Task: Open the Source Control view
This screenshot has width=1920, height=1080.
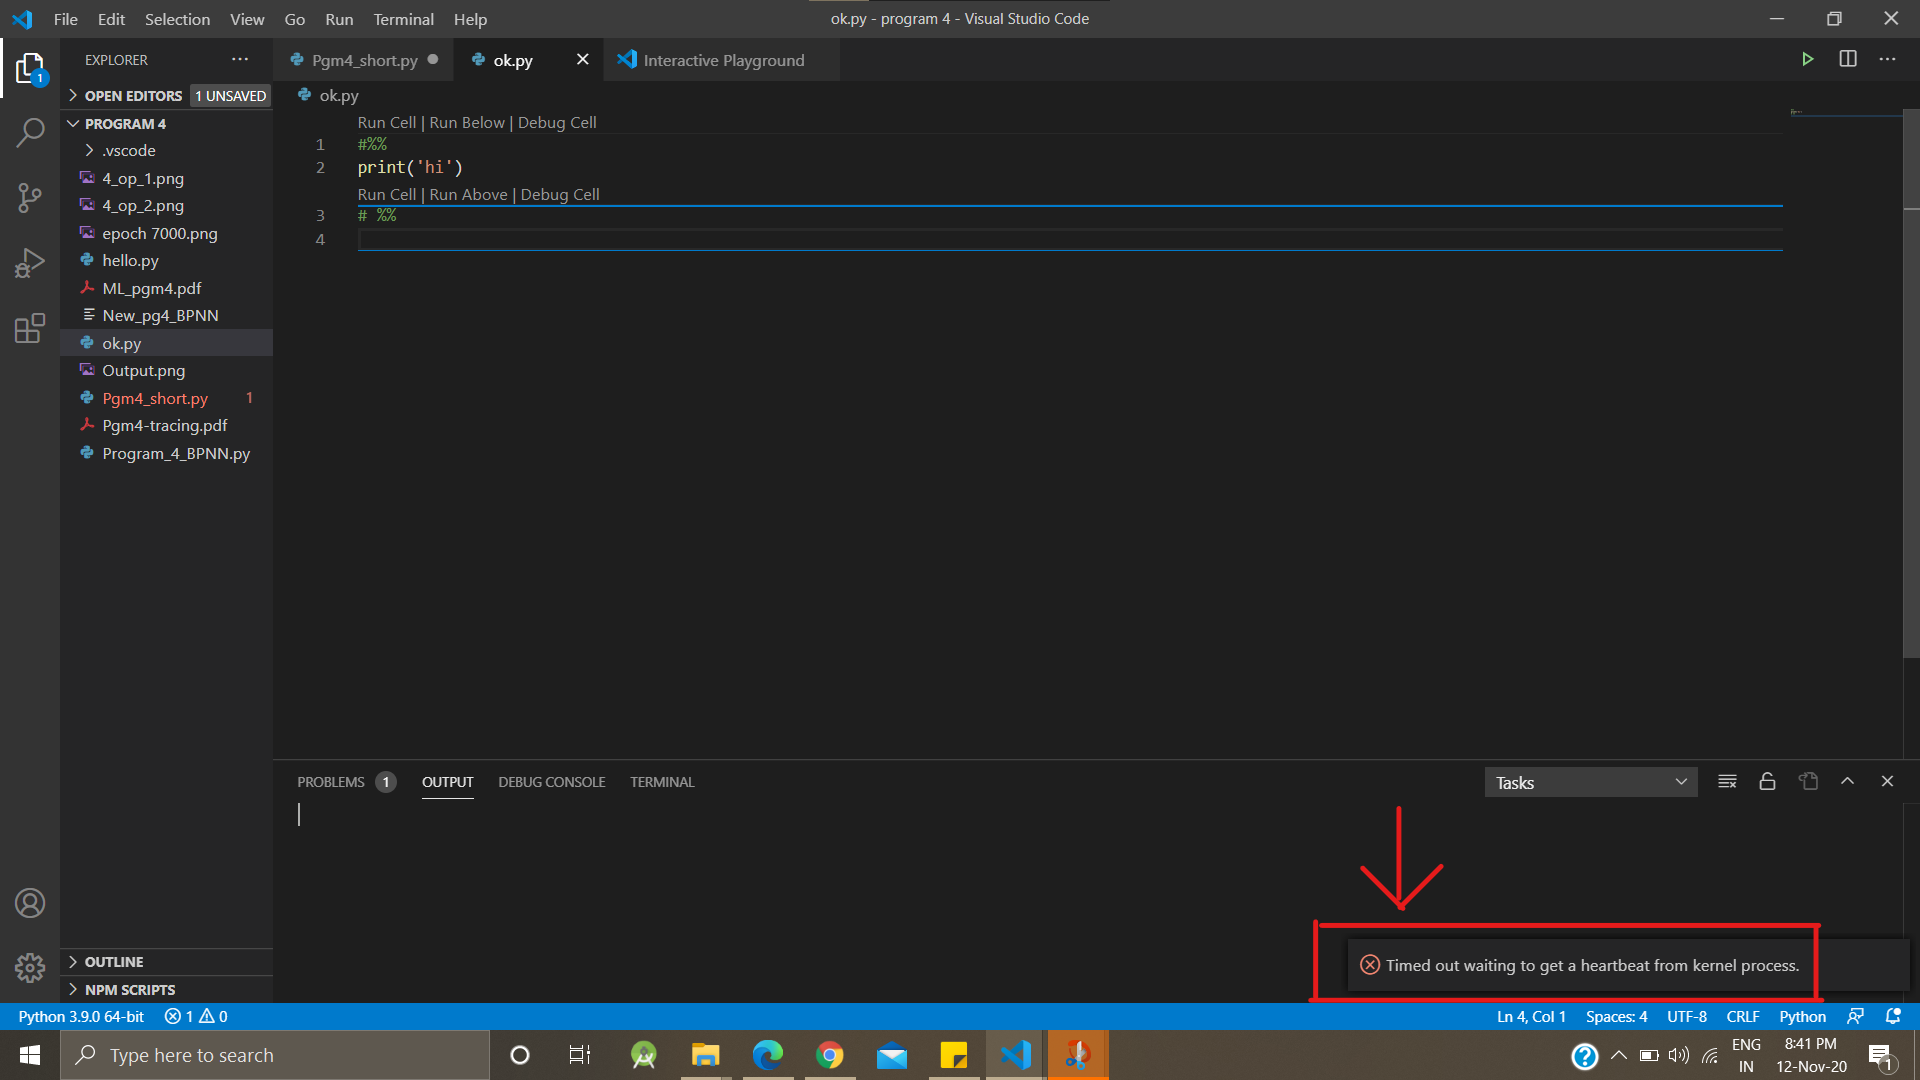Action: (x=30, y=197)
